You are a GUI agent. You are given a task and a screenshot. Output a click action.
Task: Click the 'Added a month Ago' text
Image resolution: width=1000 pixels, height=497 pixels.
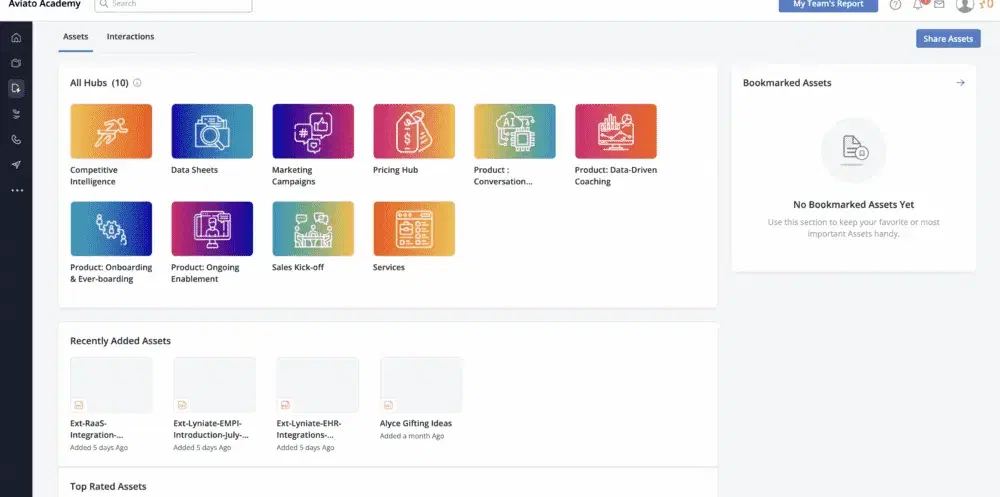[412, 436]
